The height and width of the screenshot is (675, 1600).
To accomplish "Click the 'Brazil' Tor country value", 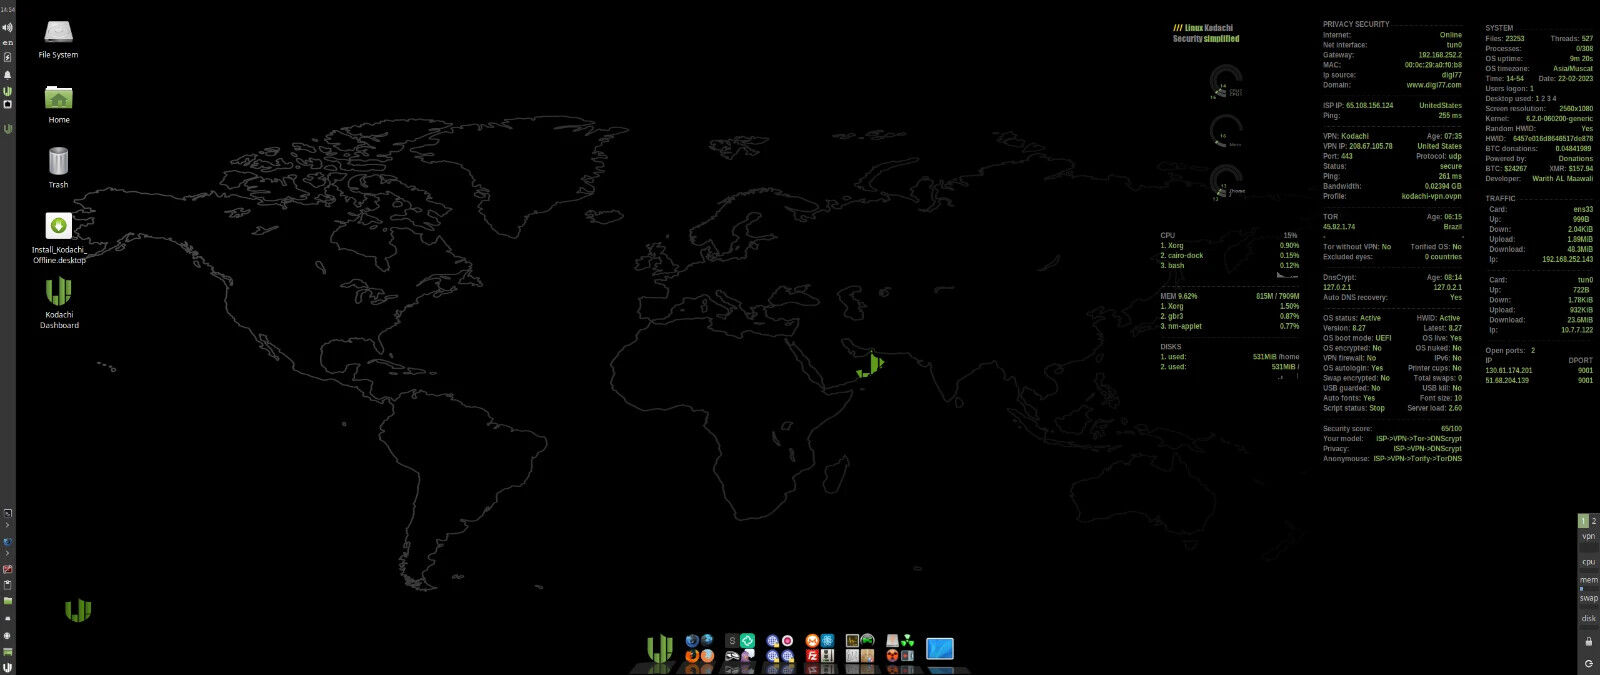I will pos(1452,227).
